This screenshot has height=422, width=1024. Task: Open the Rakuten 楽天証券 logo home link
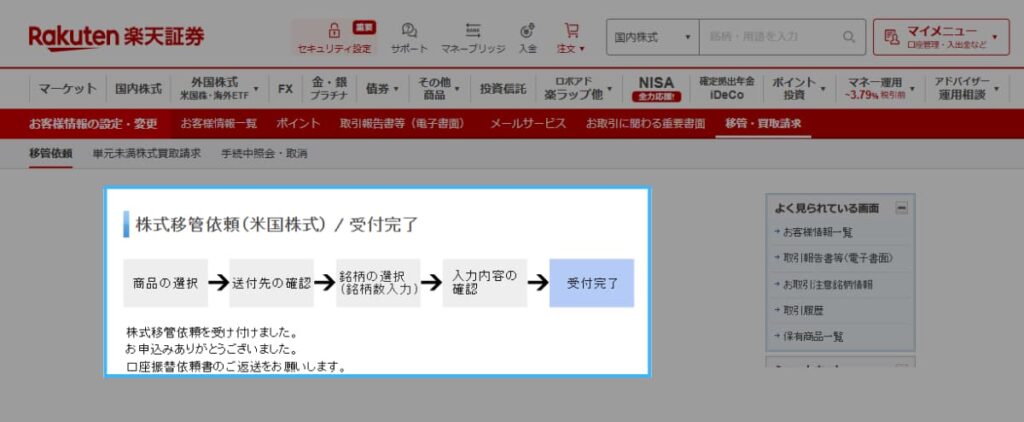click(x=116, y=37)
